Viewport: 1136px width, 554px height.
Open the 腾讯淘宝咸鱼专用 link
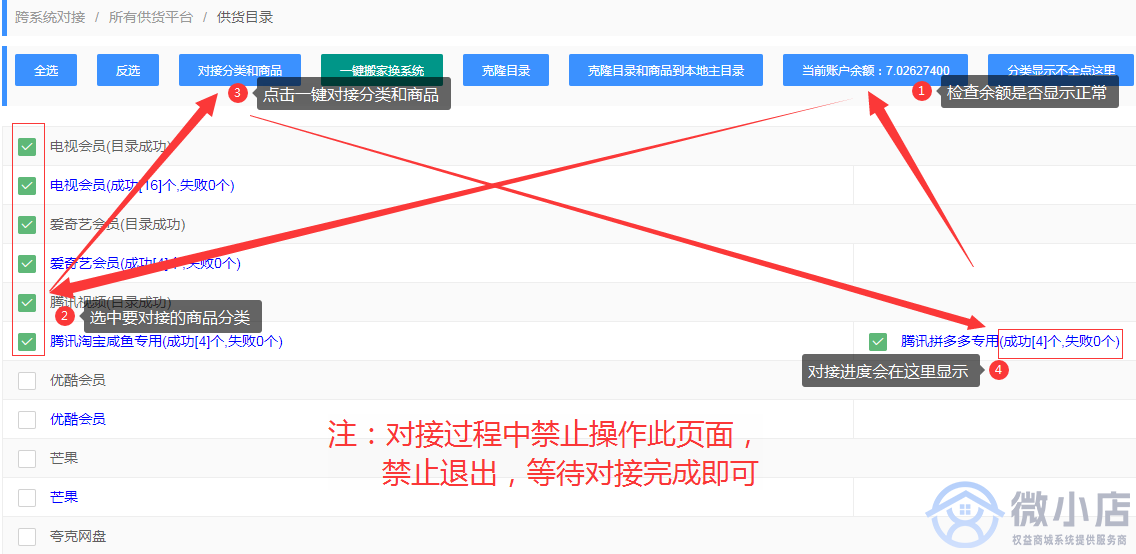click(166, 341)
